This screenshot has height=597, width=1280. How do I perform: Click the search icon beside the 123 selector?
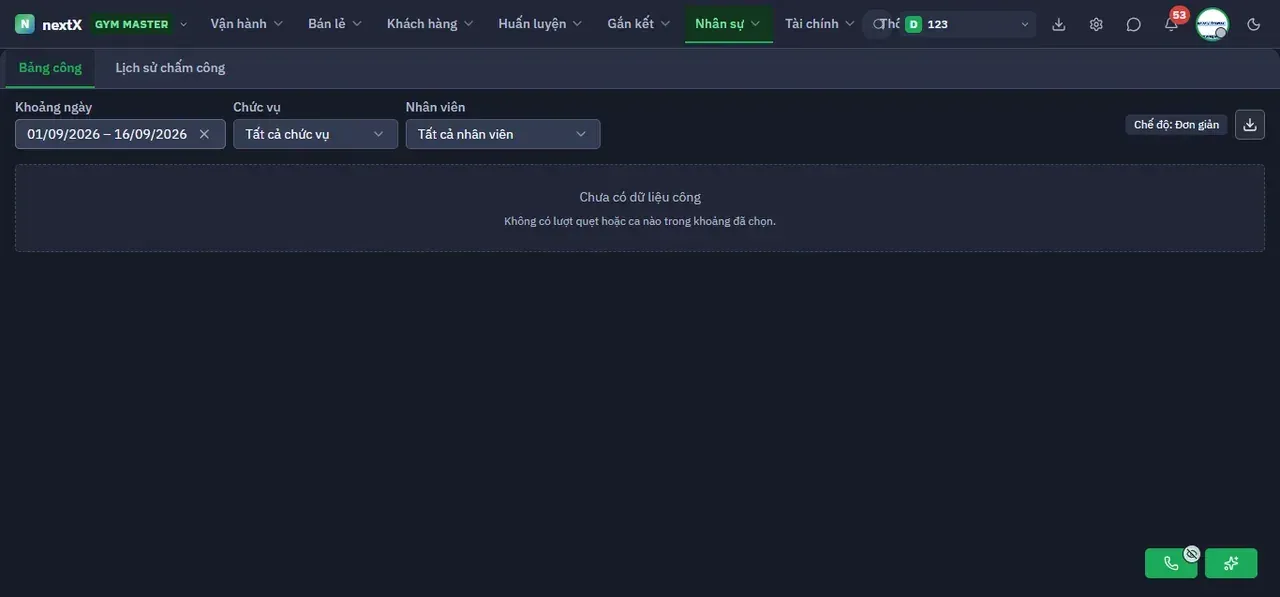(x=879, y=24)
